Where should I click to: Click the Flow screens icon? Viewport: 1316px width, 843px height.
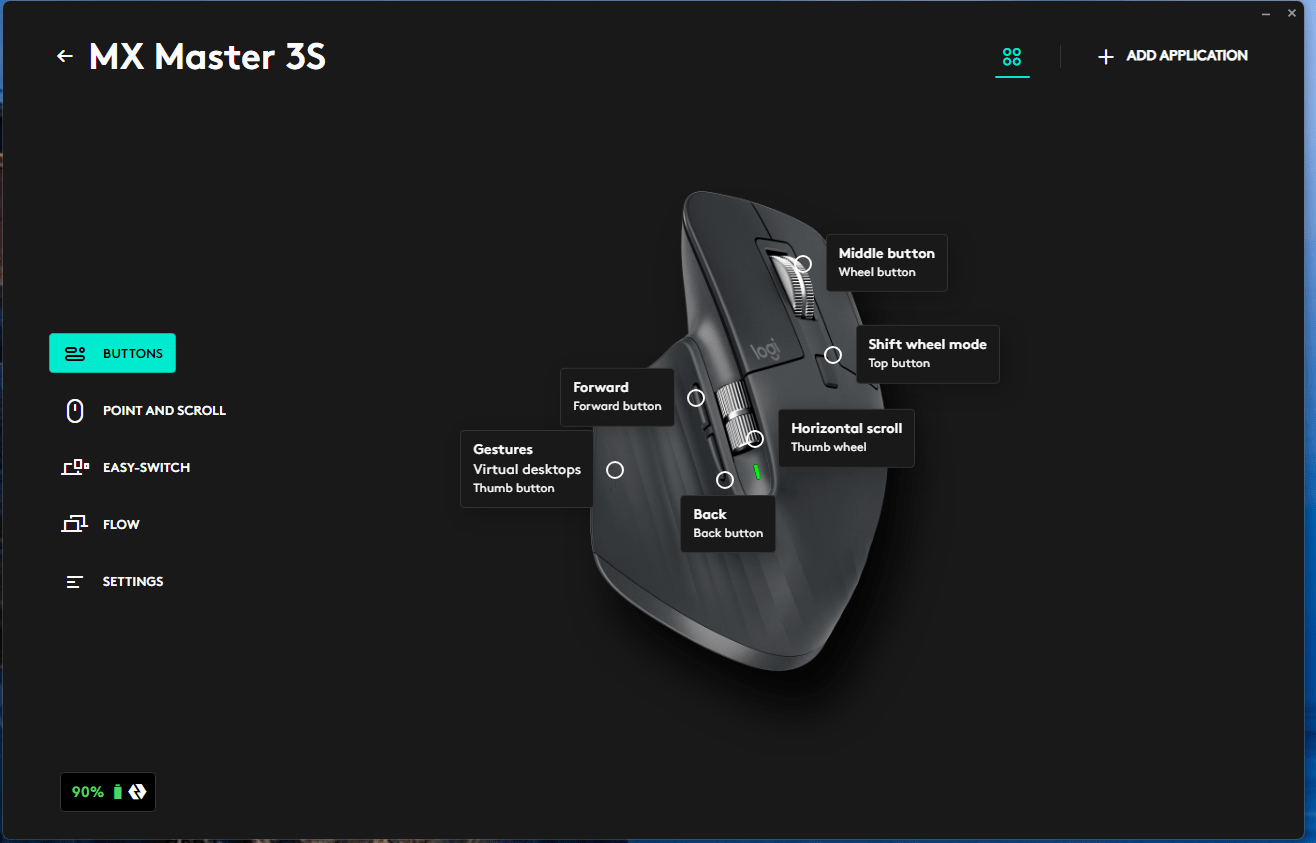(75, 524)
